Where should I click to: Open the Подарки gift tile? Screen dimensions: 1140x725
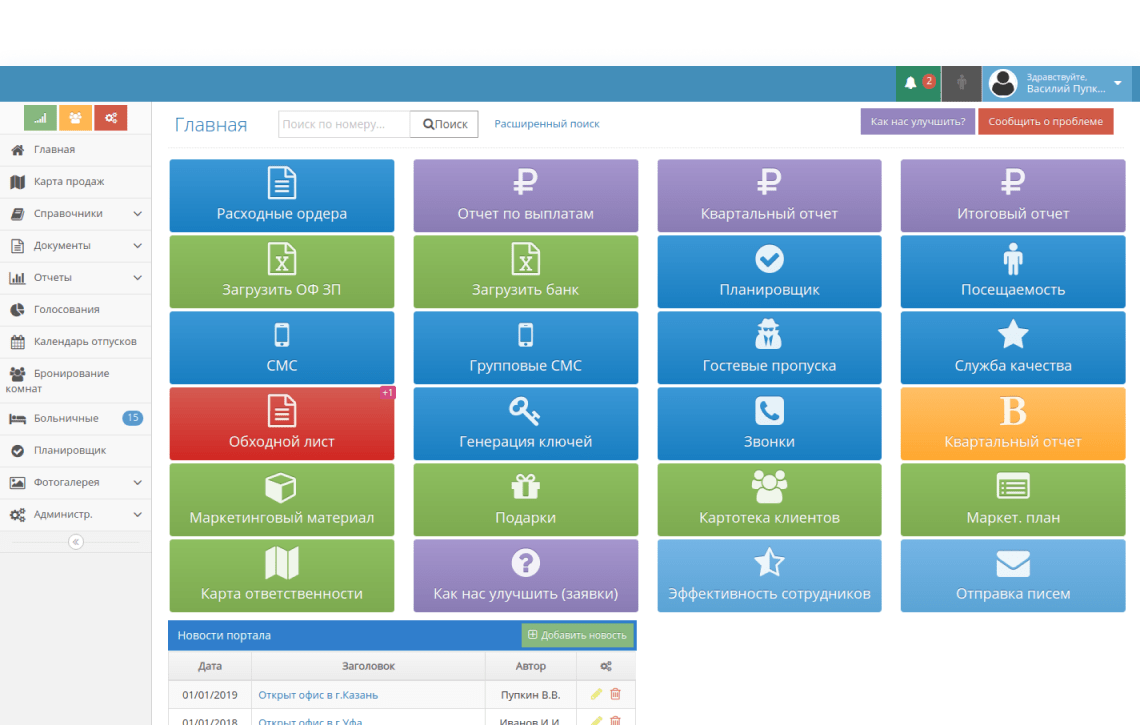point(525,499)
